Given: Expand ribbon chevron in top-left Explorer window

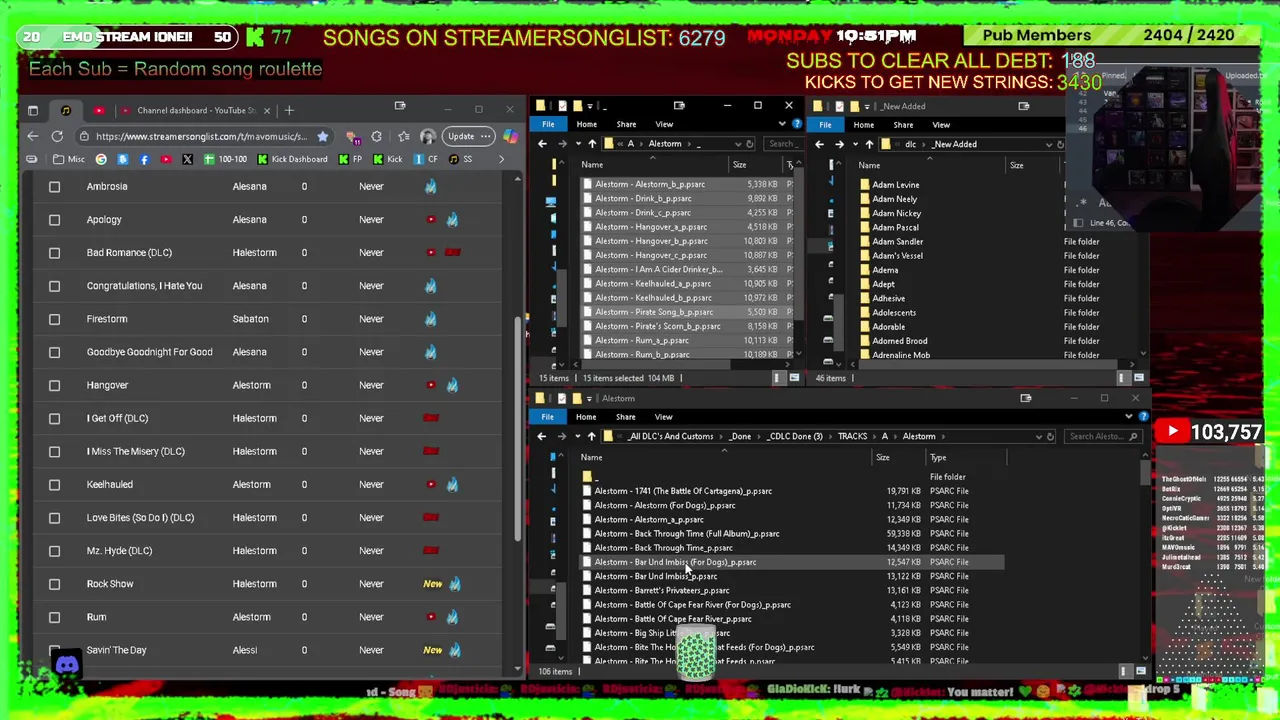Looking at the screenshot, I should pyautogui.click(x=782, y=124).
